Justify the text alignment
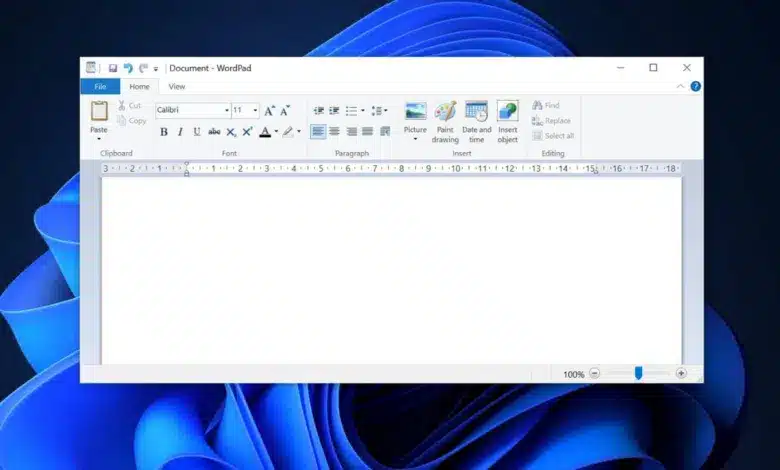 coord(368,132)
